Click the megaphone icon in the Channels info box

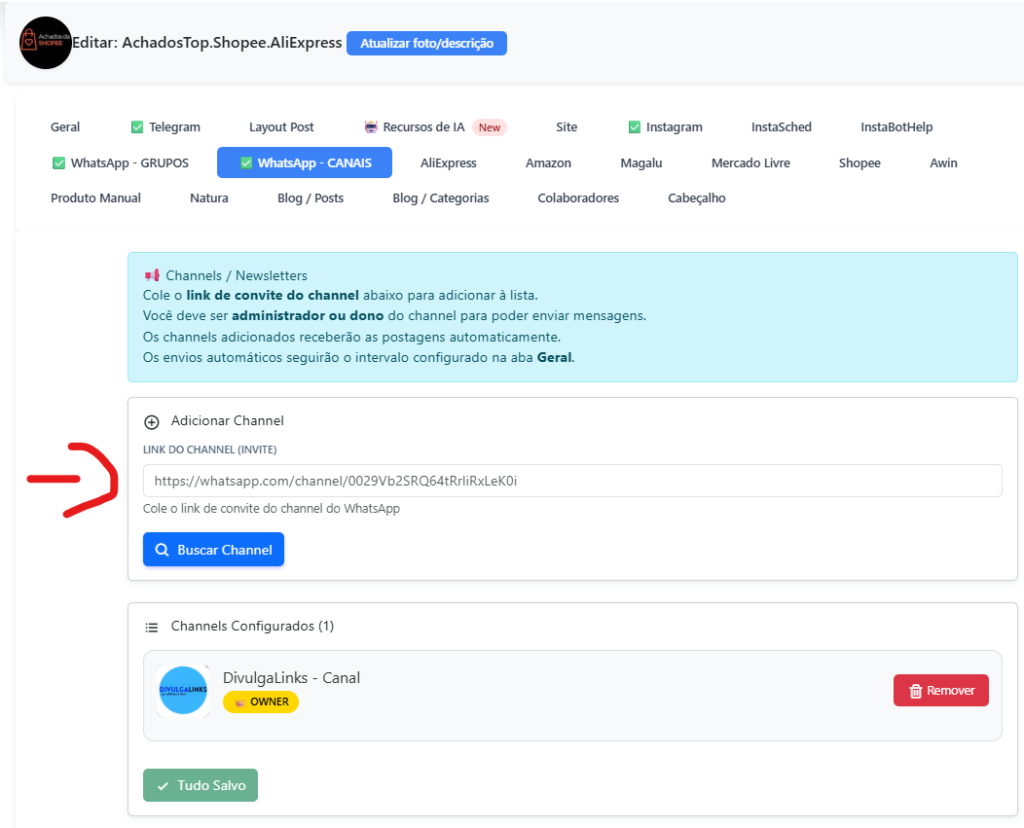tap(152, 275)
